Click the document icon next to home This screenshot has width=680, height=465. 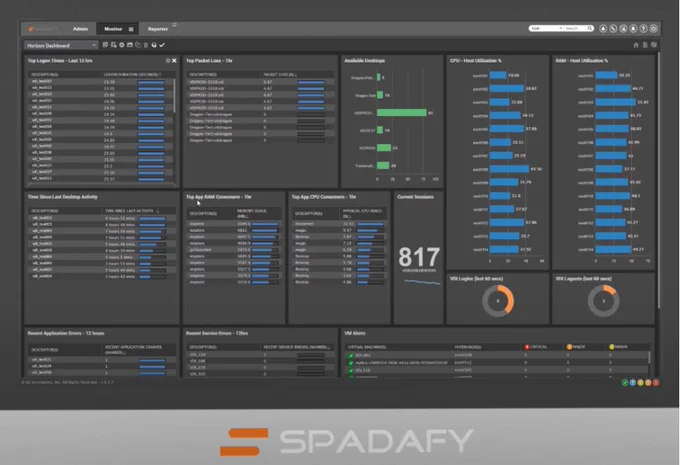coord(645,45)
